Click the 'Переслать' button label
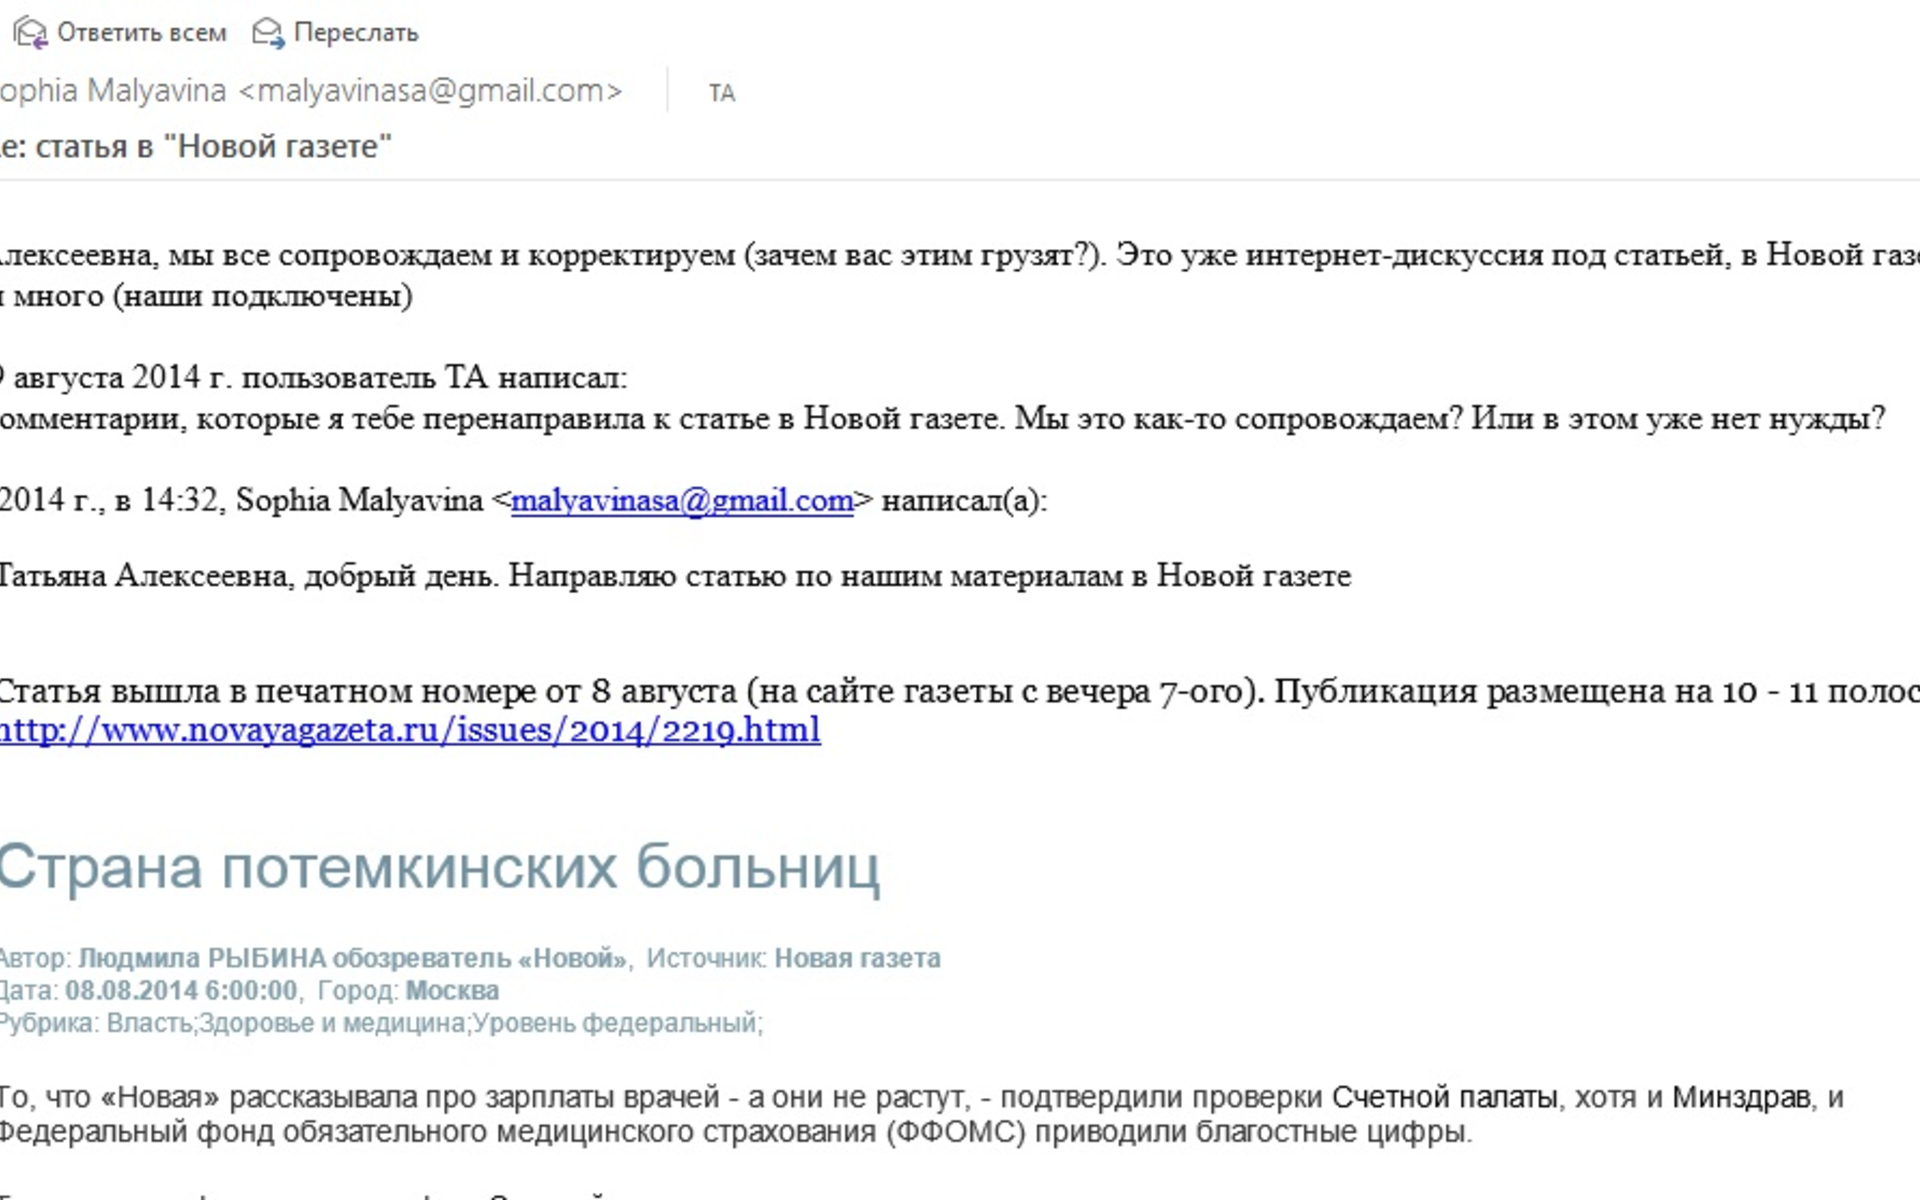The image size is (1920, 1200). (x=356, y=33)
